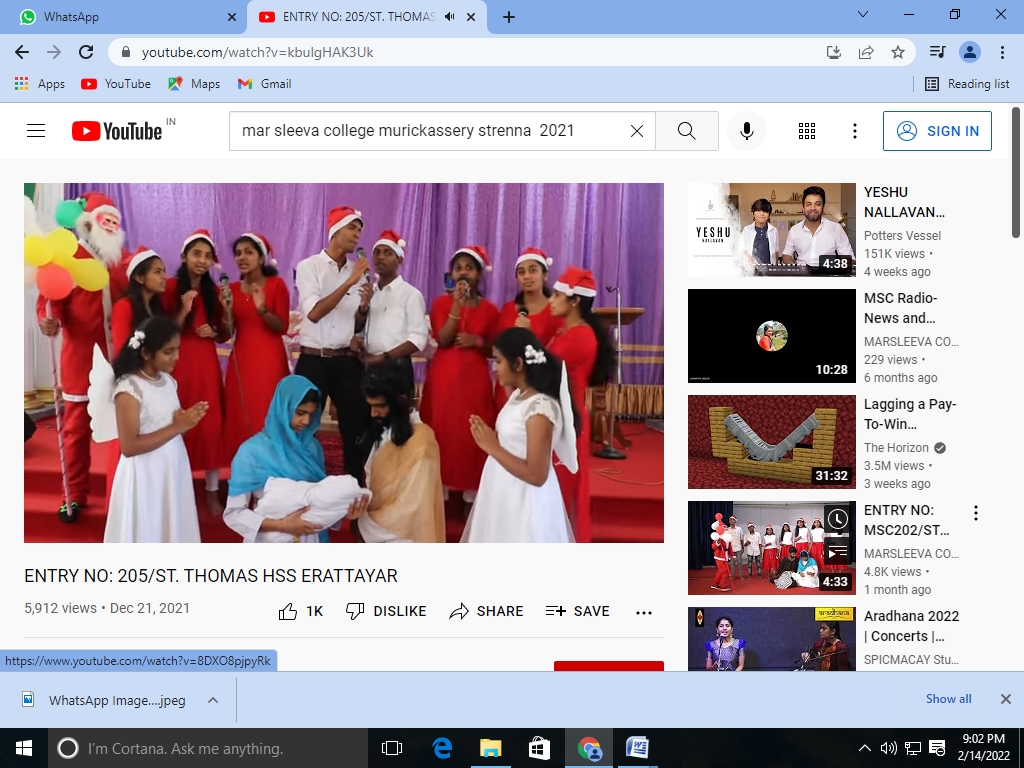Bookmark this page with star icon
This screenshot has width=1024, height=768.
(898, 52)
